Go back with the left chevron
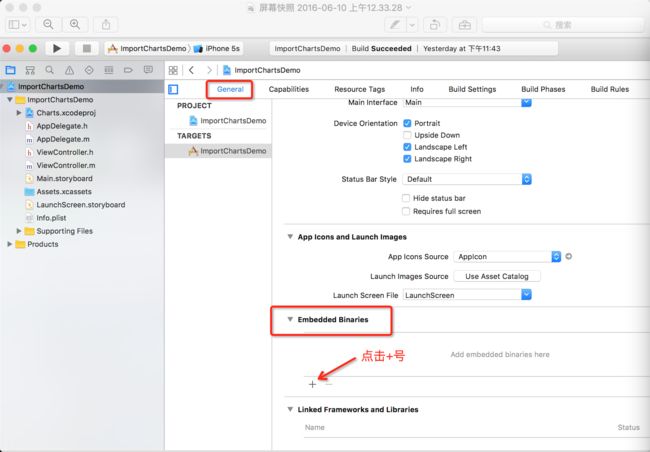The width and height of the screenshot is (650, 452). pos(192,70)
